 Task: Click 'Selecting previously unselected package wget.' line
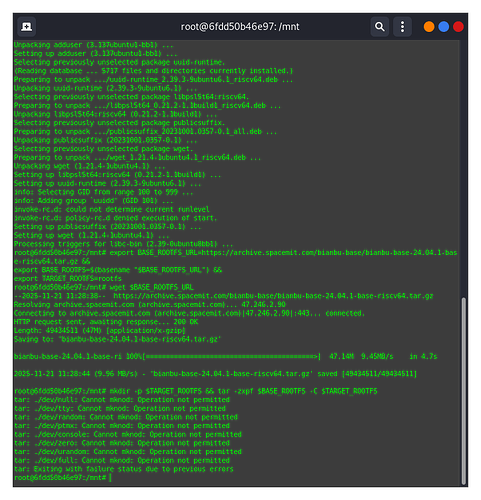point(104,148)
